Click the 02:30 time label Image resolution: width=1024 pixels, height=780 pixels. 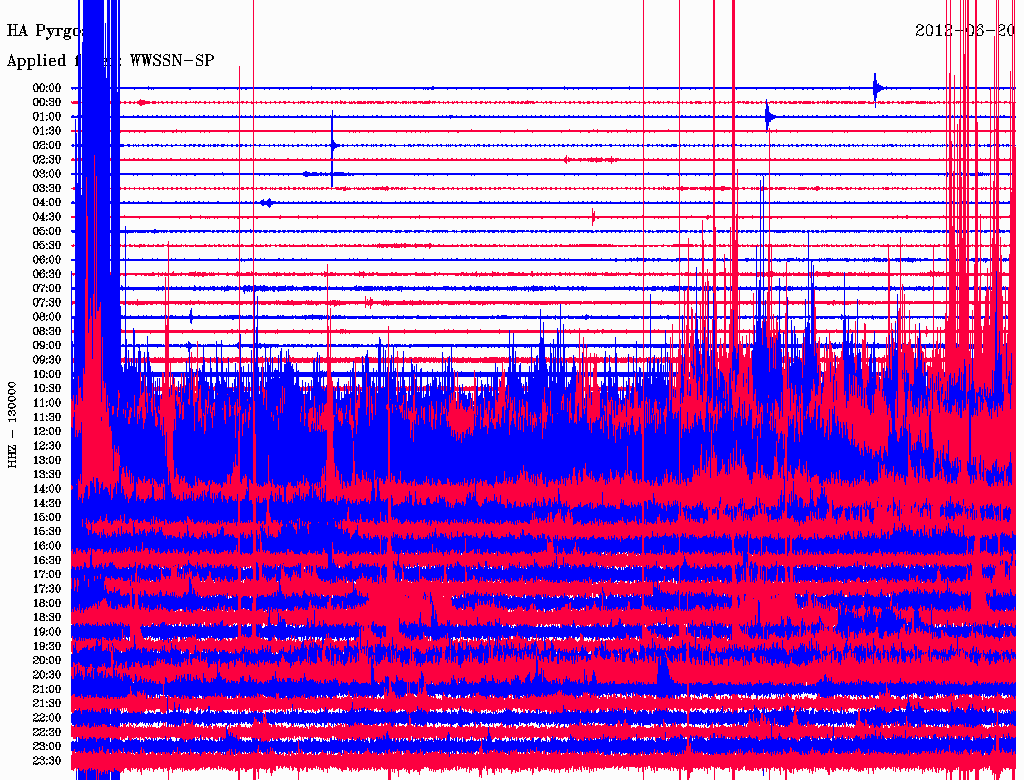[47, 160]
